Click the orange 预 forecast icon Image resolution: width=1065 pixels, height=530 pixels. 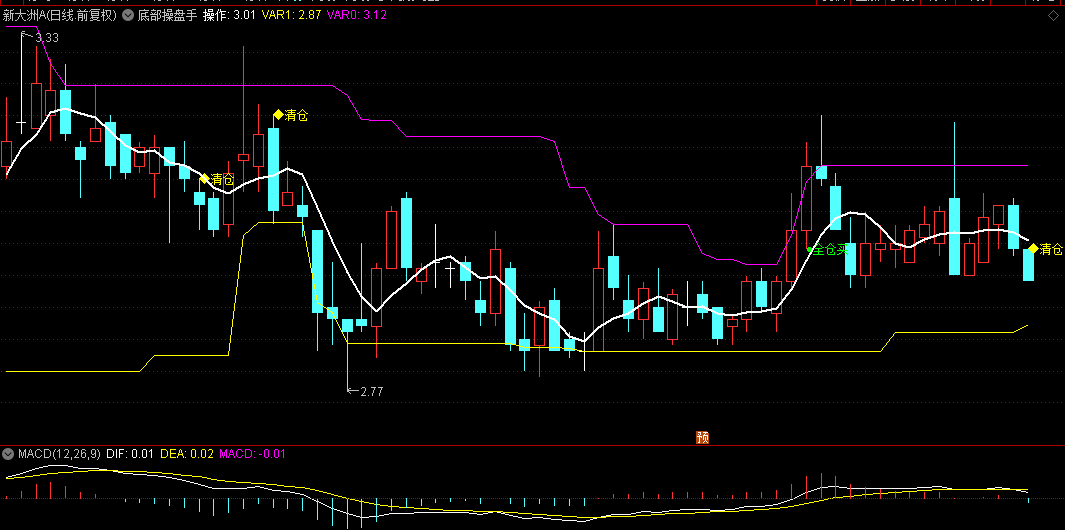click(x=702, y=438)
